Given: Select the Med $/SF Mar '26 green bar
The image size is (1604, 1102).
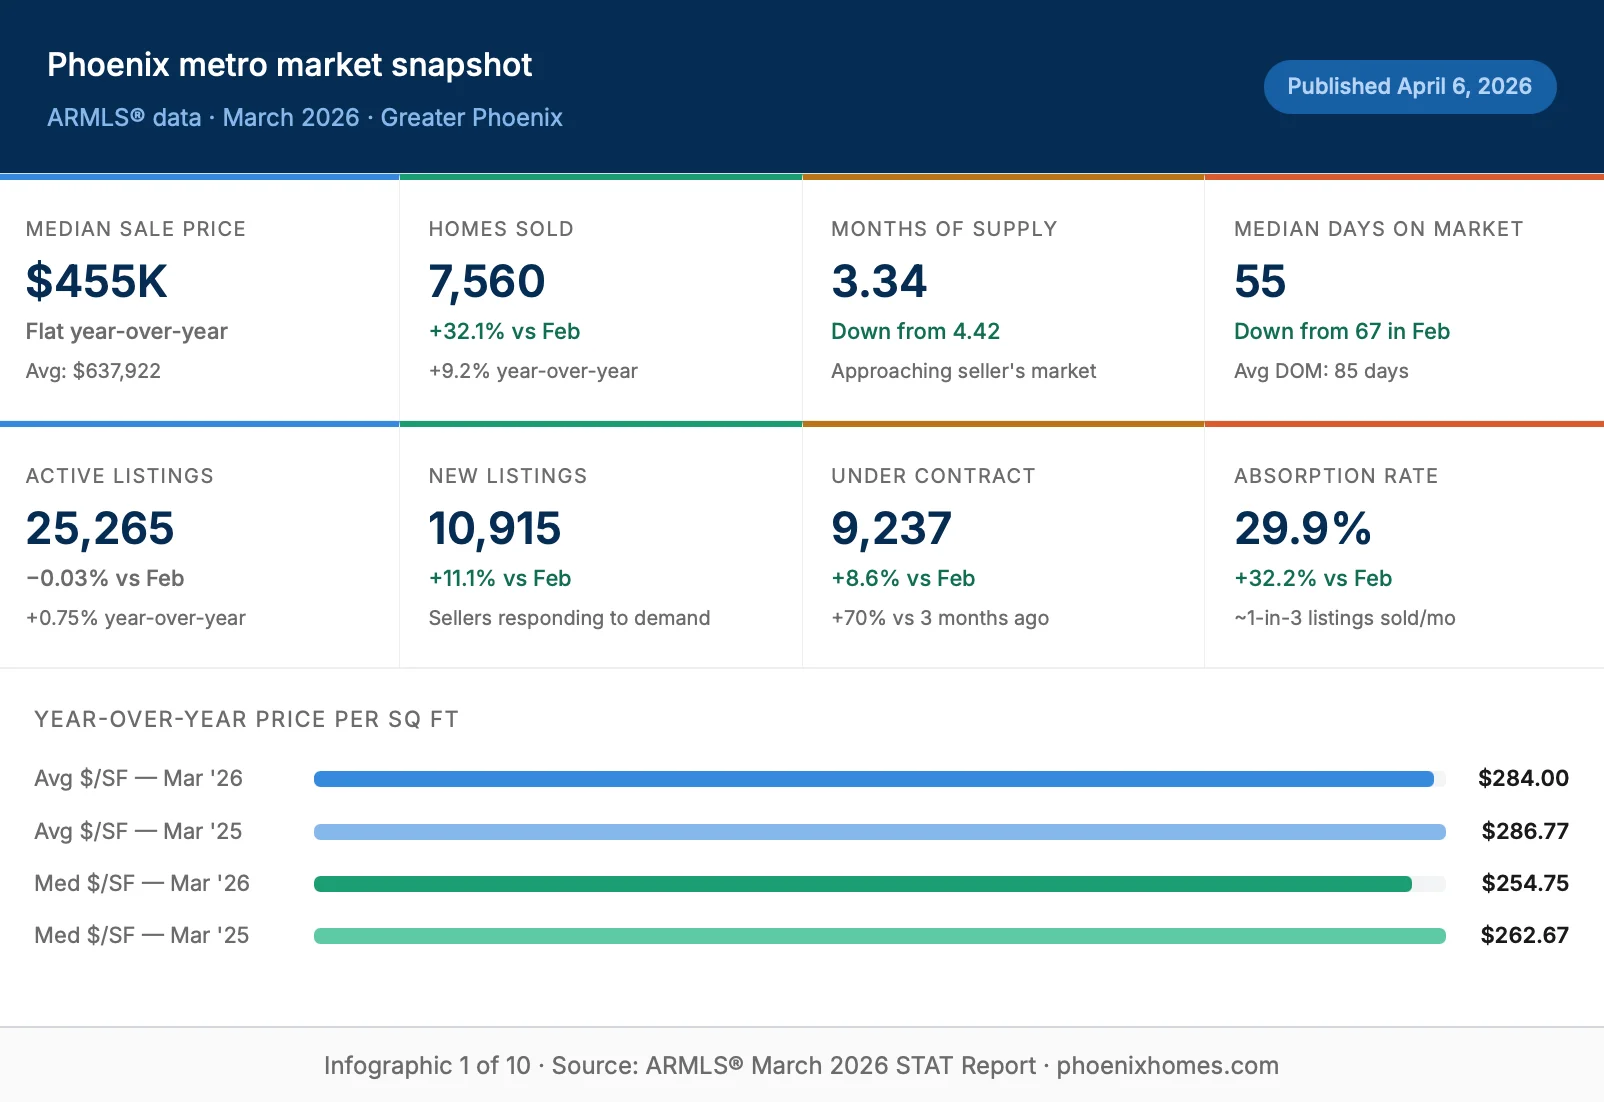Looking at the screenshot, I should point(862,884).
